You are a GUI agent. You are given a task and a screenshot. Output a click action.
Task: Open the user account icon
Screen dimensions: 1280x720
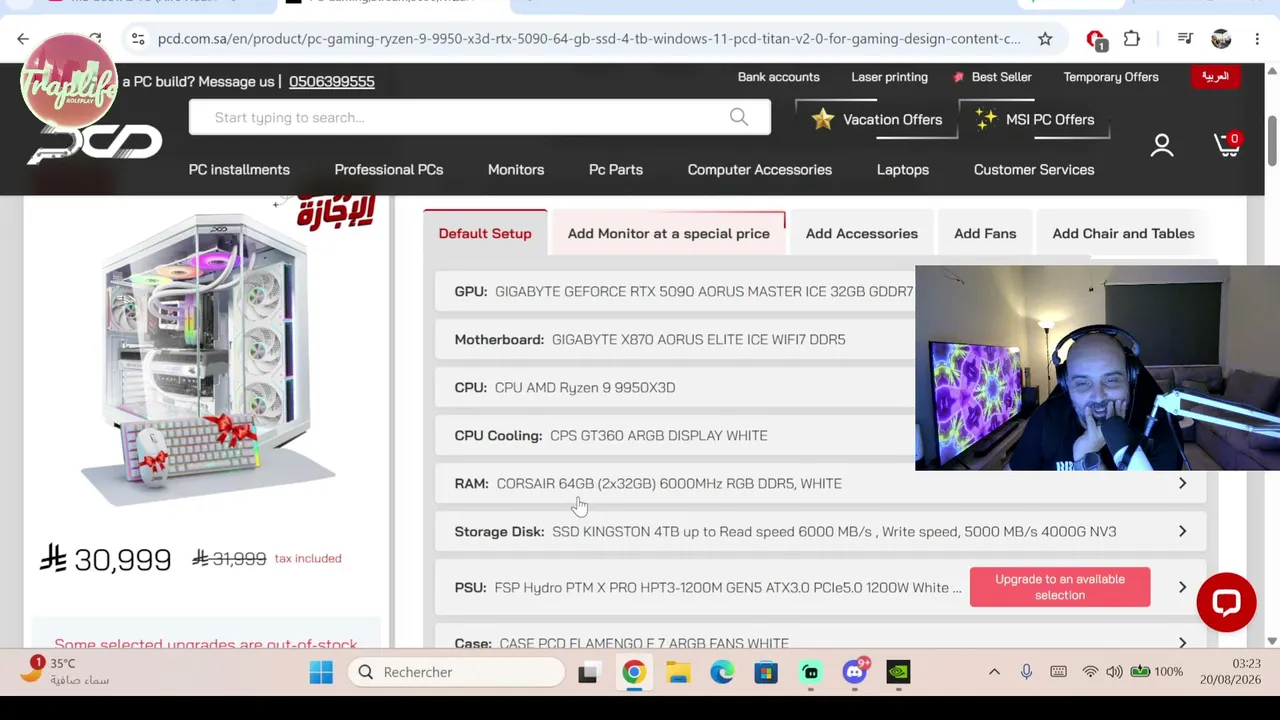(x=1162, y=145)
